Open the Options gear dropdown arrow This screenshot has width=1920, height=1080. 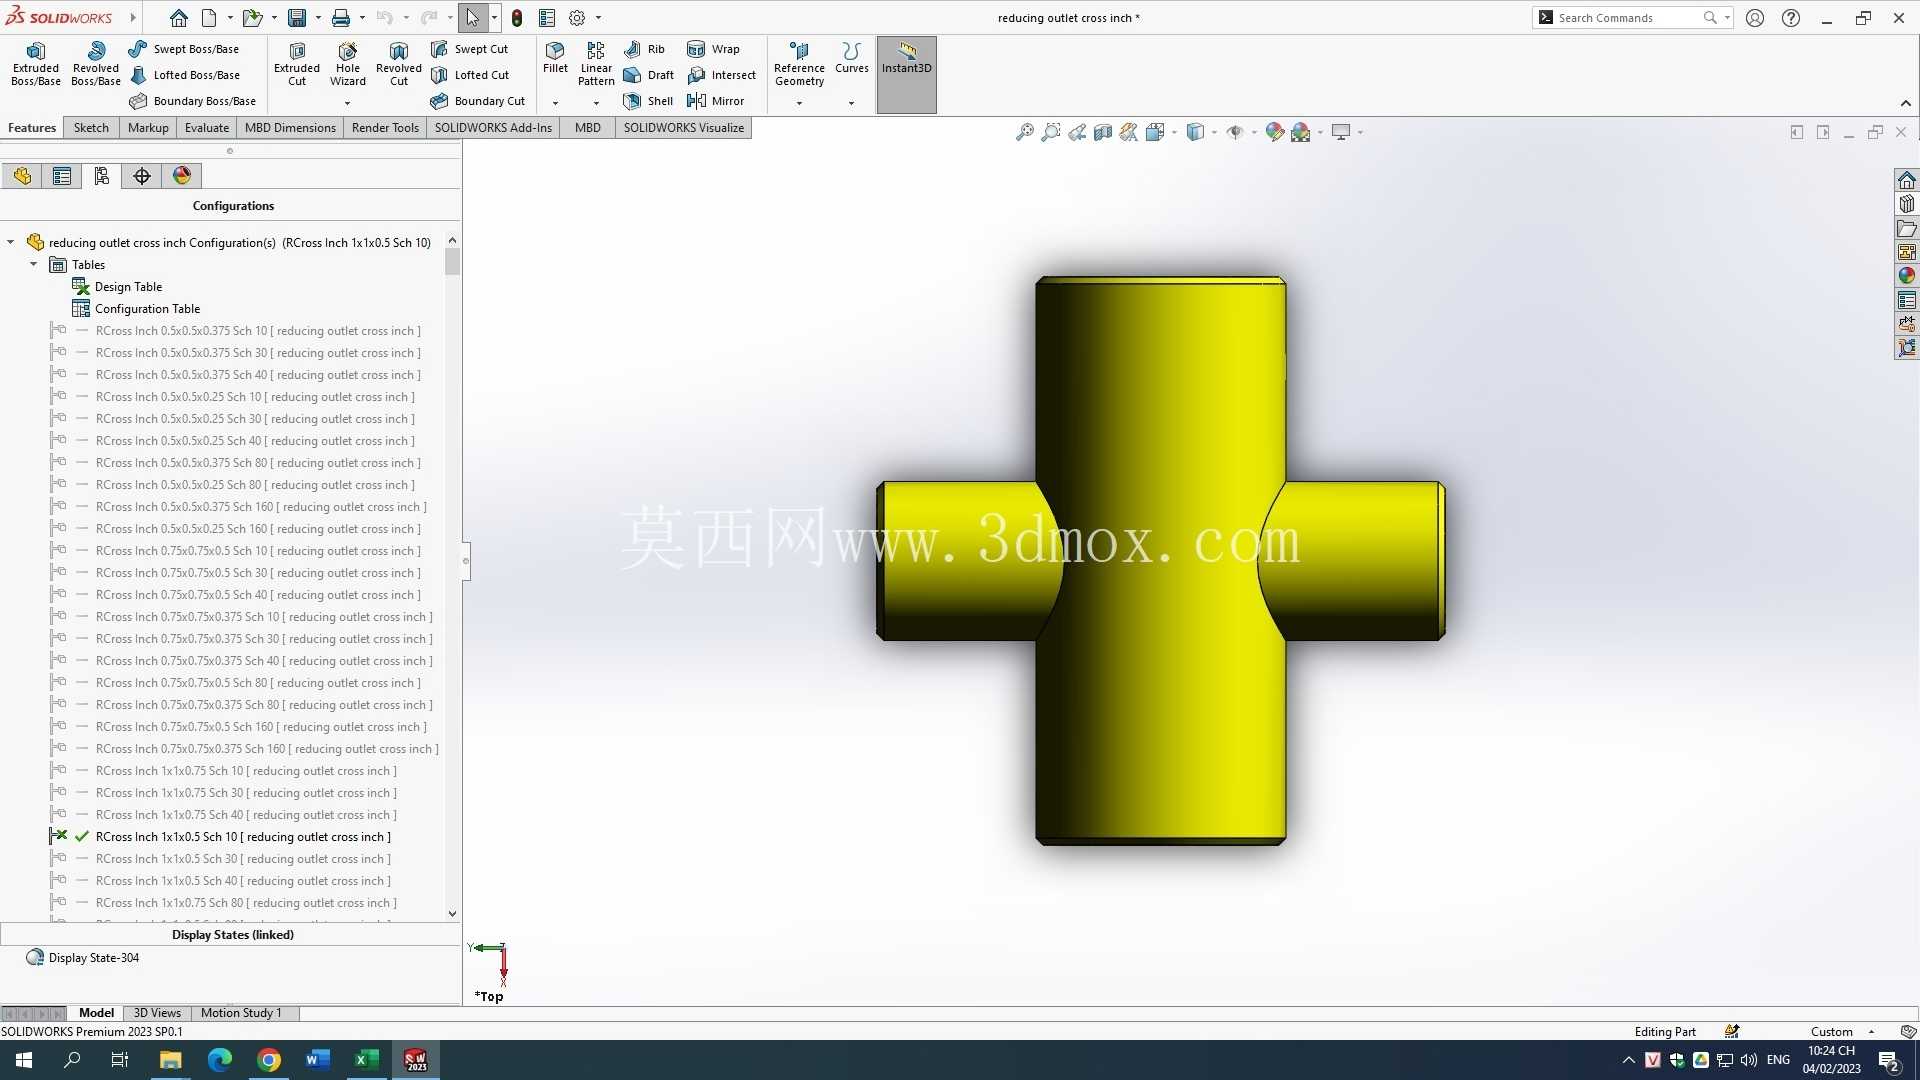point(598,18)
